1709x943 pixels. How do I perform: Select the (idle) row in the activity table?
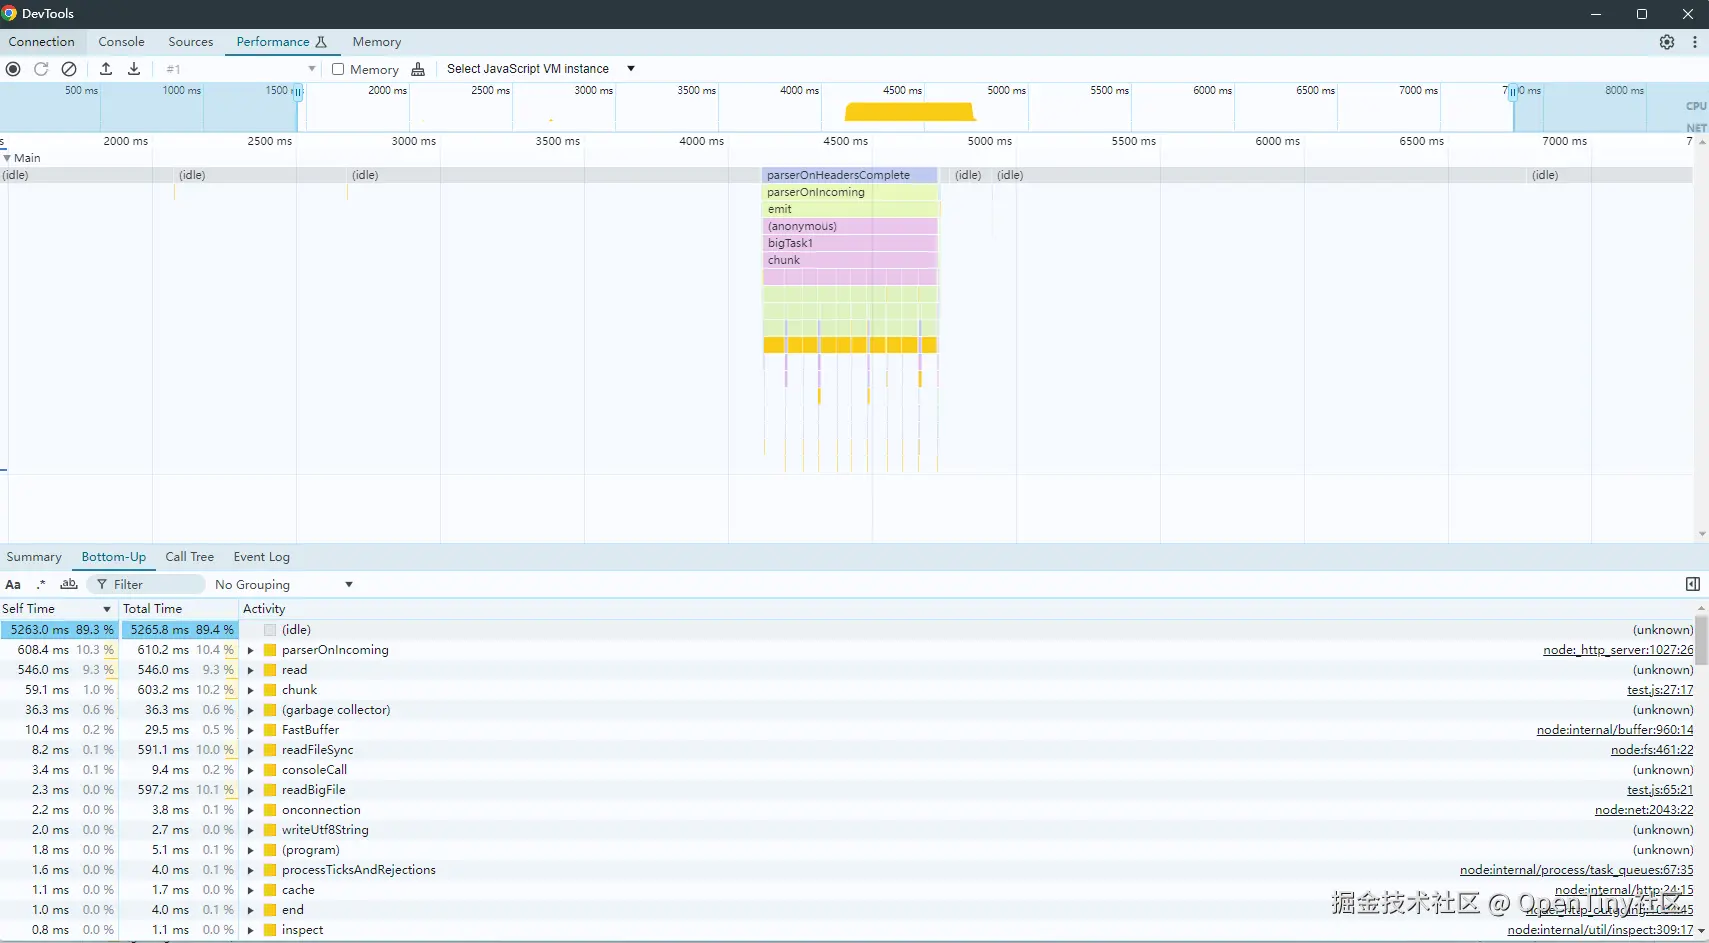tap(847, 630)
